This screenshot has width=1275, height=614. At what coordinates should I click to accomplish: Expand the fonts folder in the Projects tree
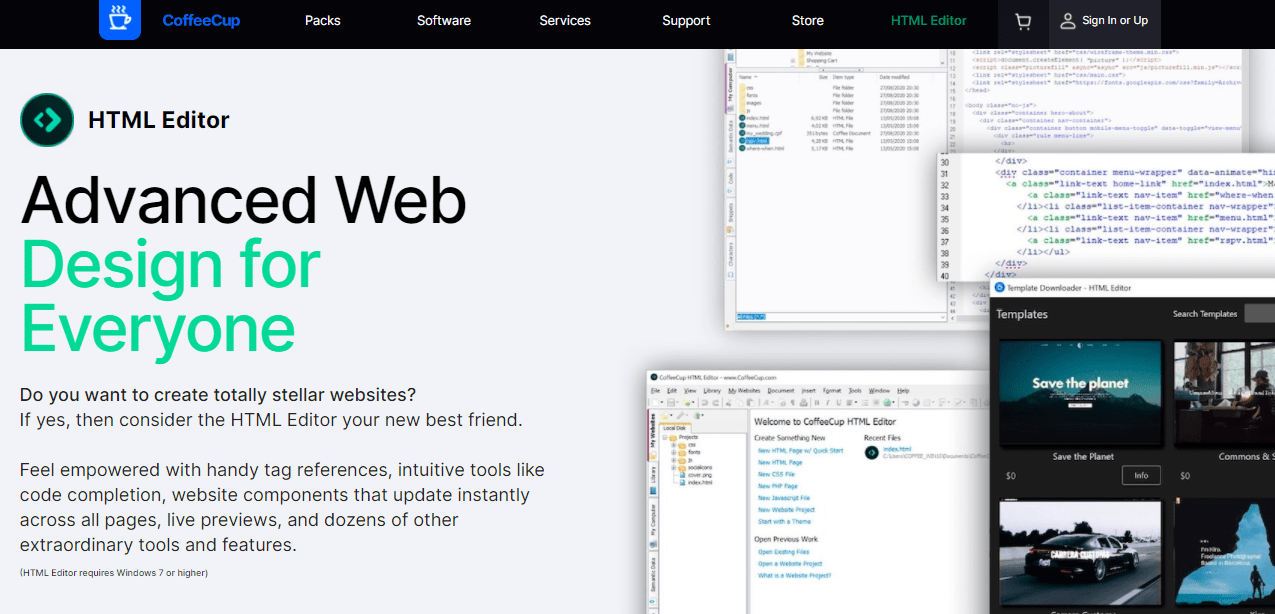(x=673, y=453)
